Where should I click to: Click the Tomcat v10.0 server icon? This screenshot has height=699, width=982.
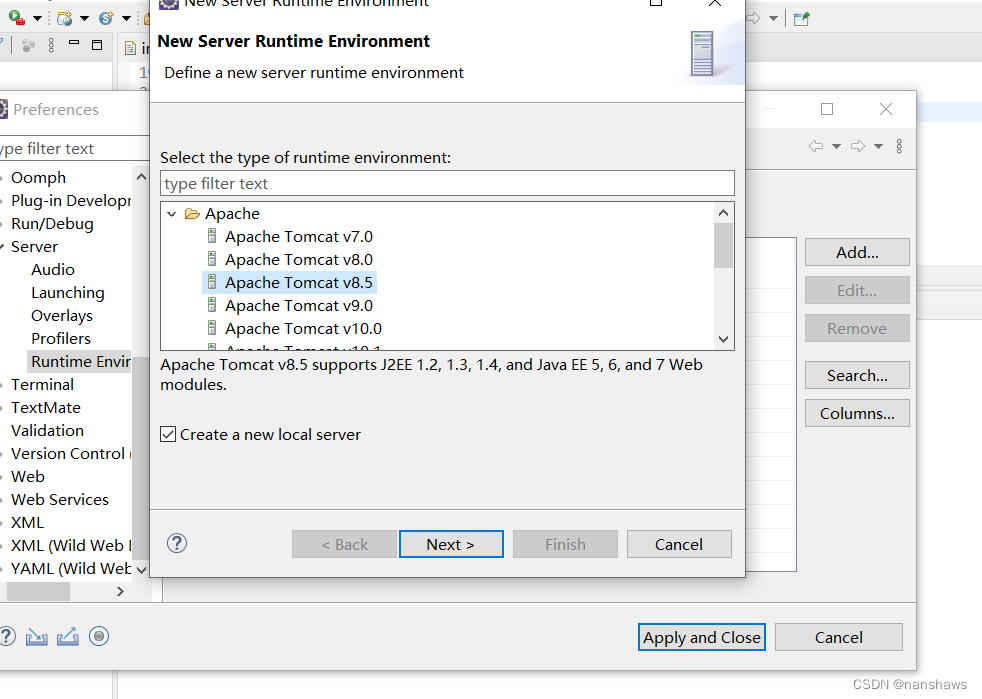212,328
